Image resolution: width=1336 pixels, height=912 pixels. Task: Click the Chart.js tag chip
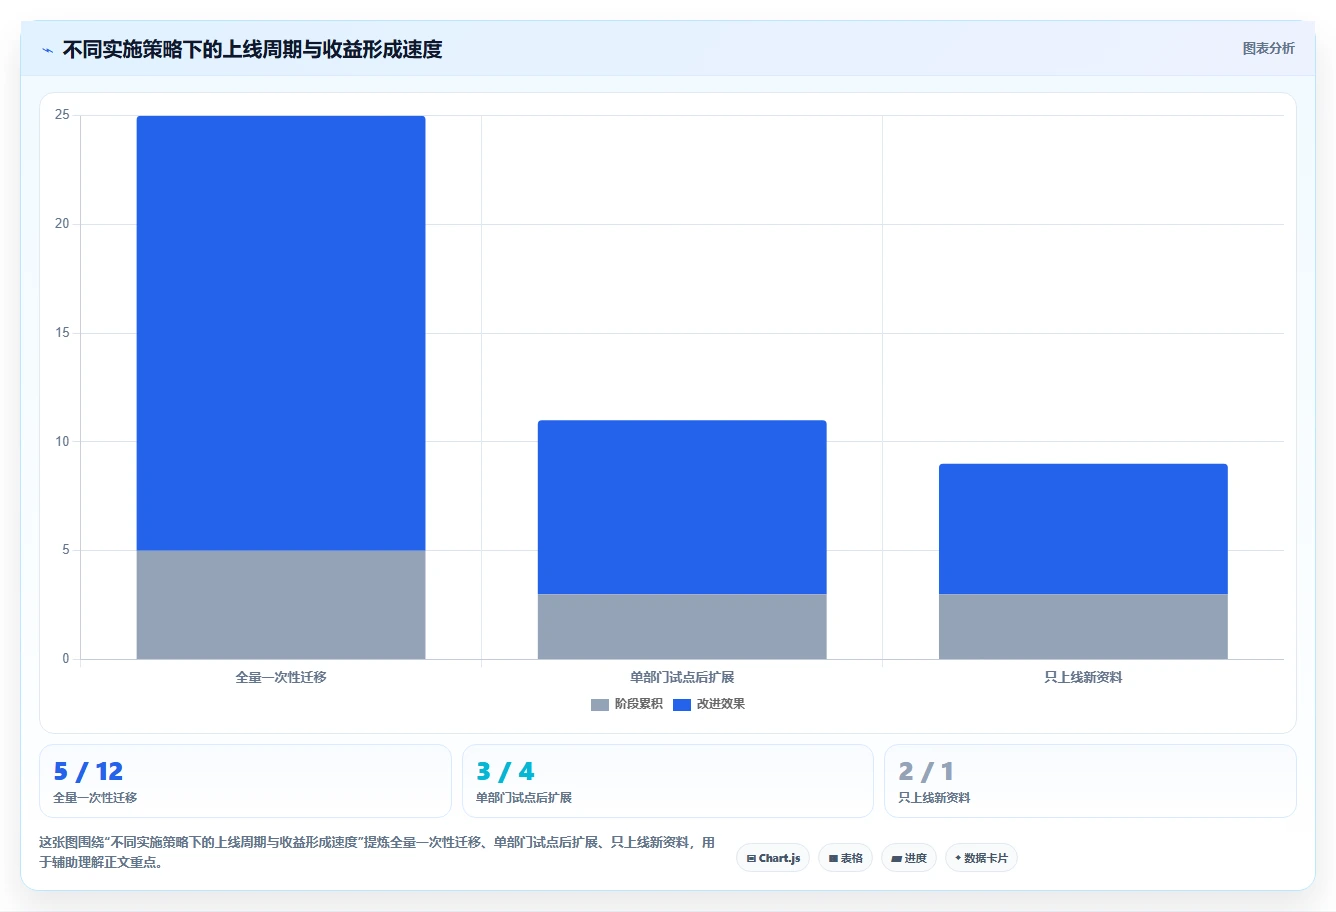click(773, 858)
